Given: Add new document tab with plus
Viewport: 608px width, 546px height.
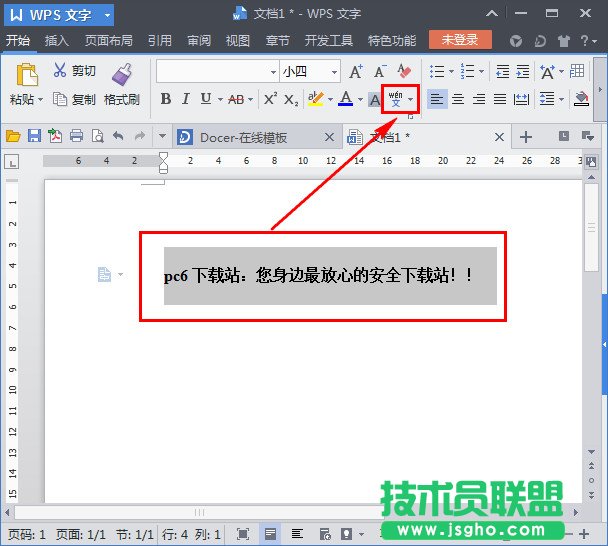Looking at the screenshot, I should (x=526, y=137).
